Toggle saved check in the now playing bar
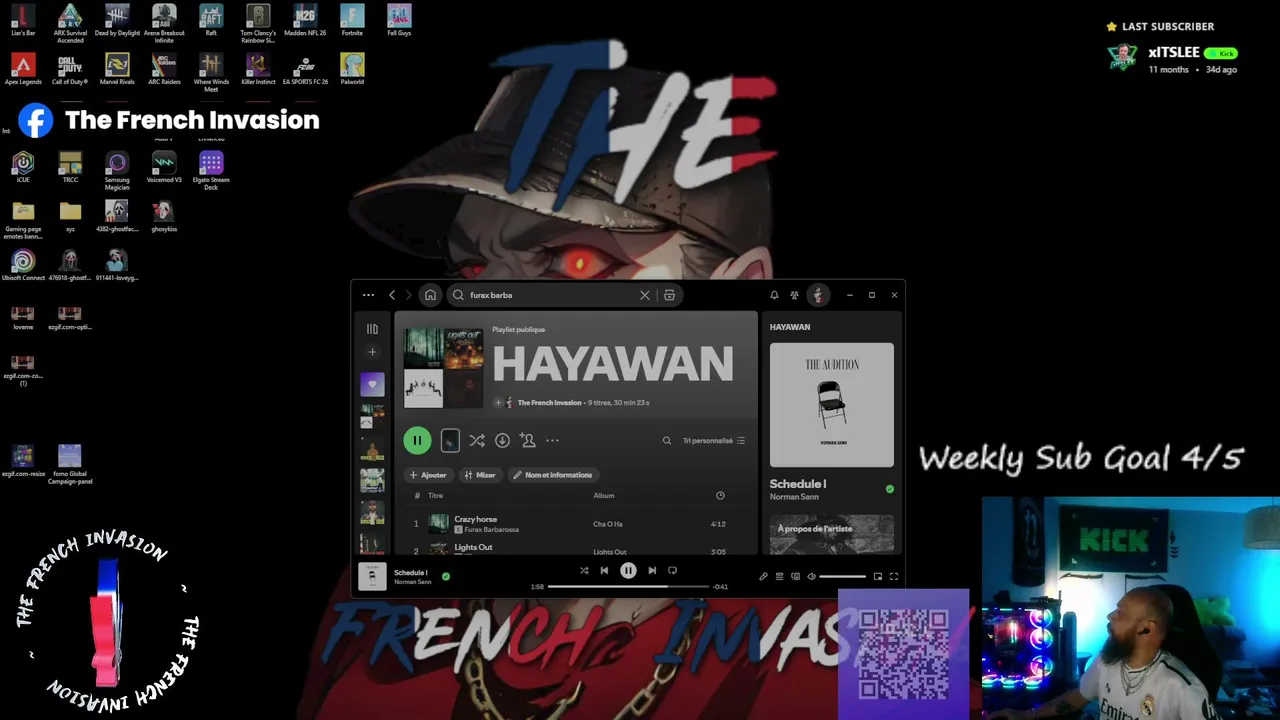The height and width of the screenshot is (720, 1280). click(x=446, y=576)
